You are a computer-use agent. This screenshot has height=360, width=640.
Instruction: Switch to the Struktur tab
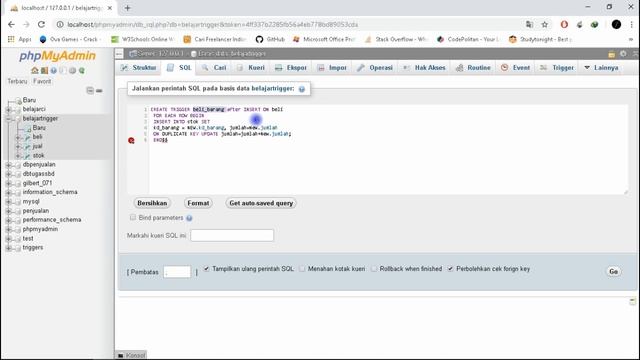[x=139, y=68]
